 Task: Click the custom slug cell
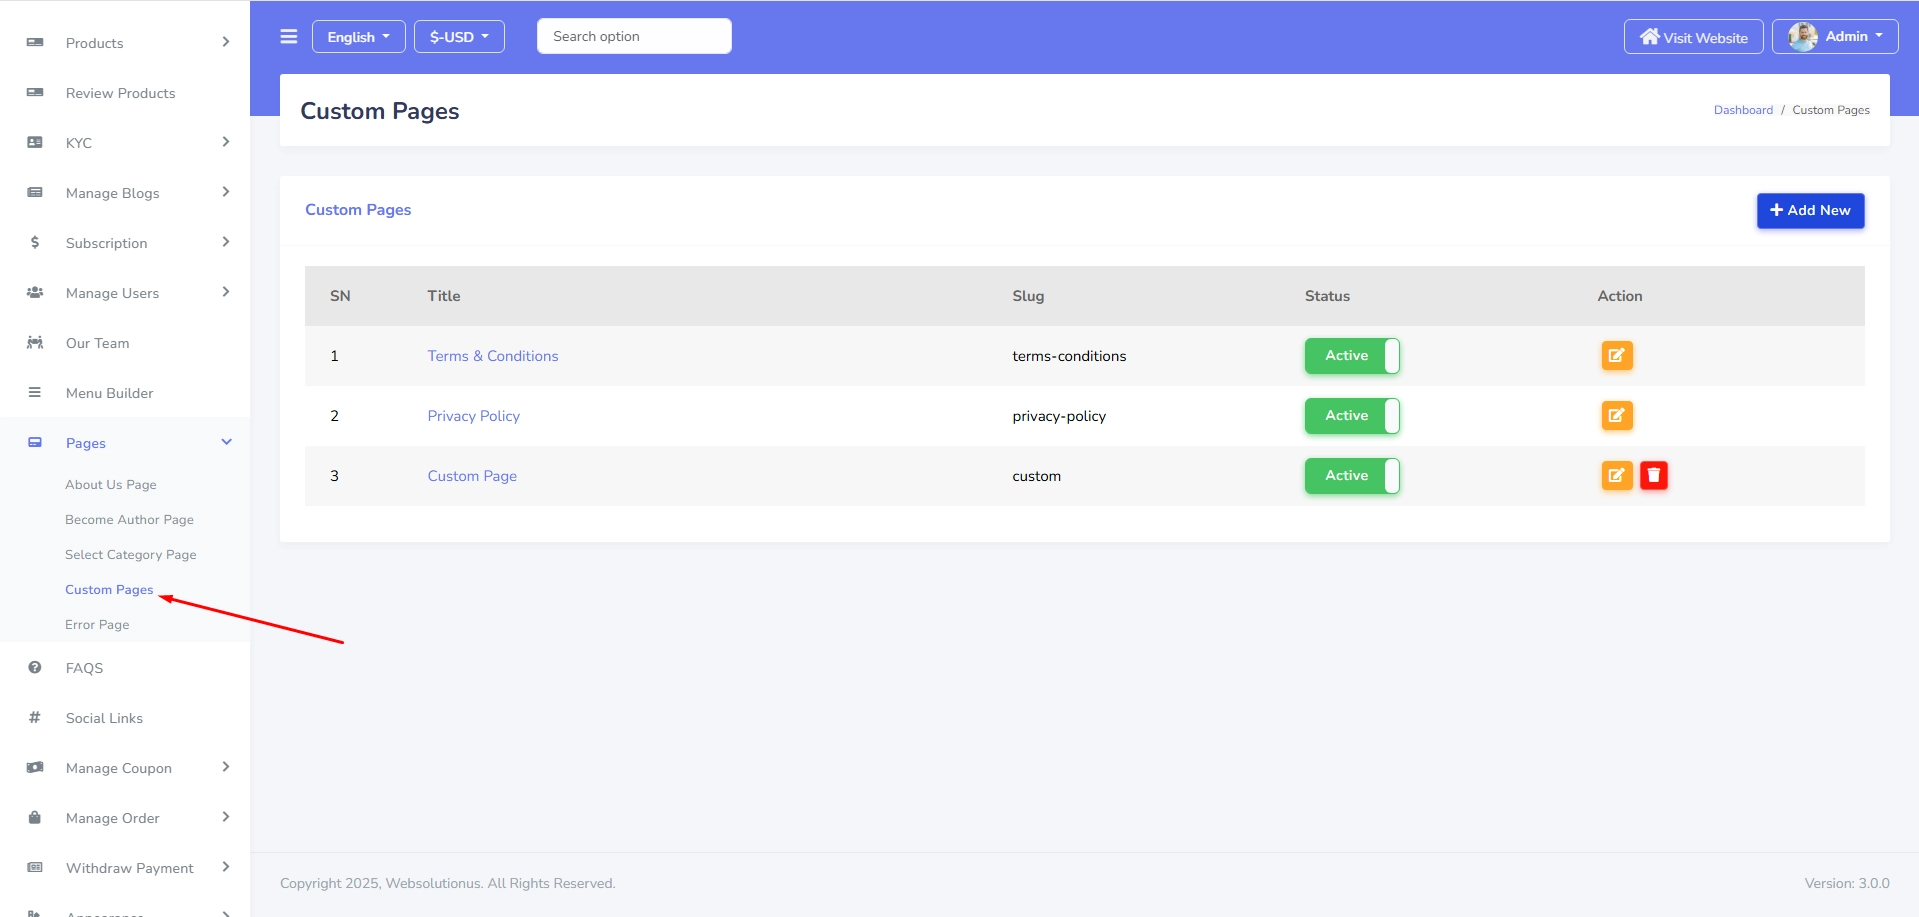point(1036,476)
